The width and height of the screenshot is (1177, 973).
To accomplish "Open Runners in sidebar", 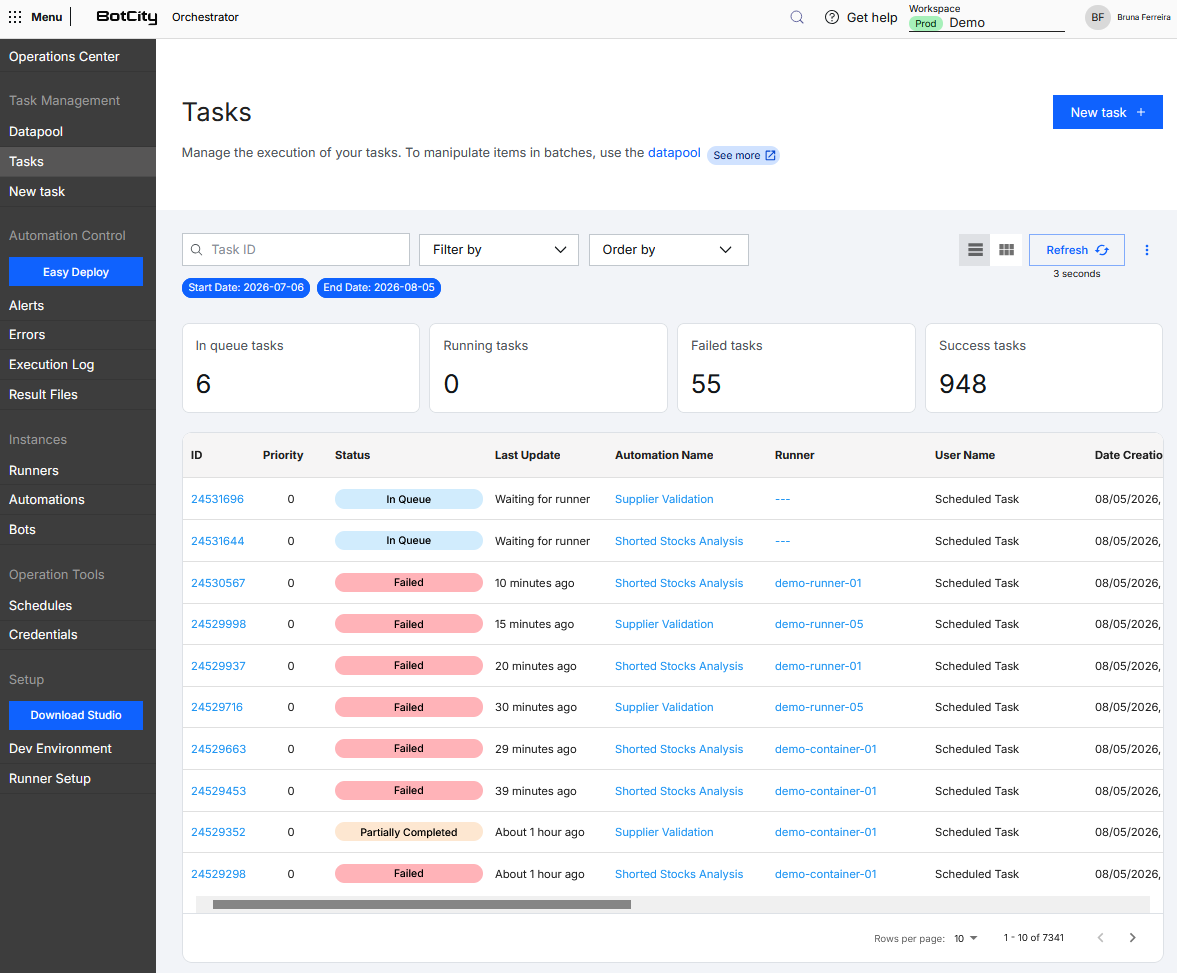I will pyautogui.click(x=78, y=471).
